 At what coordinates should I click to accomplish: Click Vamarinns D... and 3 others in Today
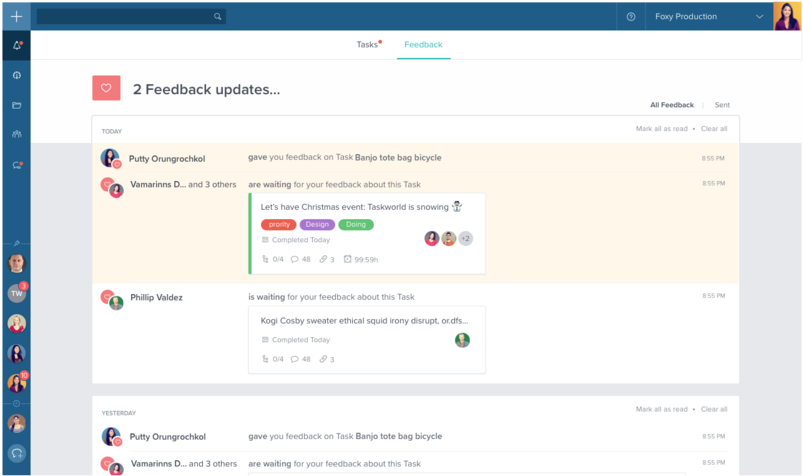[183, 184]
